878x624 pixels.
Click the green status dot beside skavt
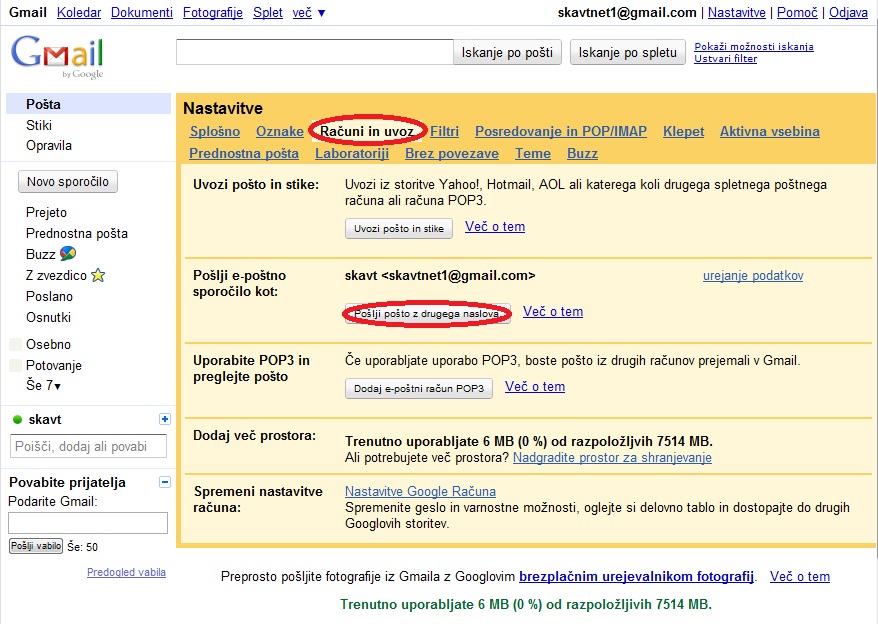(17, 419)
